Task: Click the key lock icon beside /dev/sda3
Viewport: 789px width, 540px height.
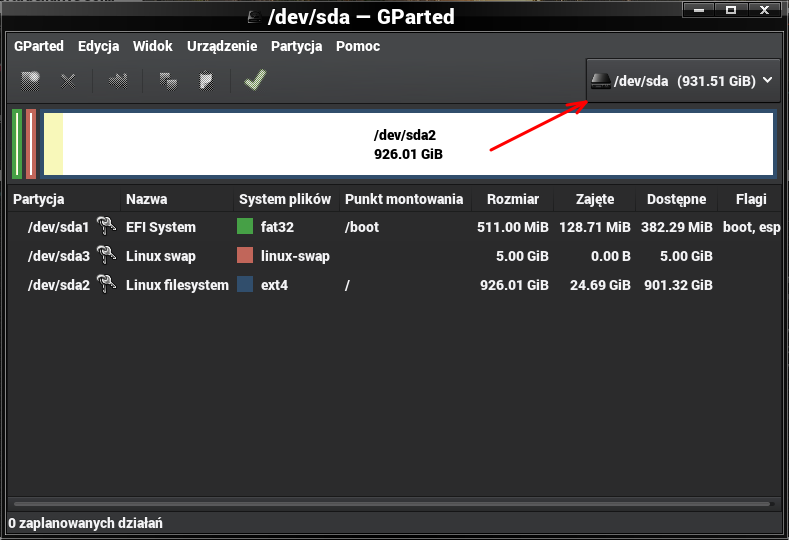Action: point(106,255)
